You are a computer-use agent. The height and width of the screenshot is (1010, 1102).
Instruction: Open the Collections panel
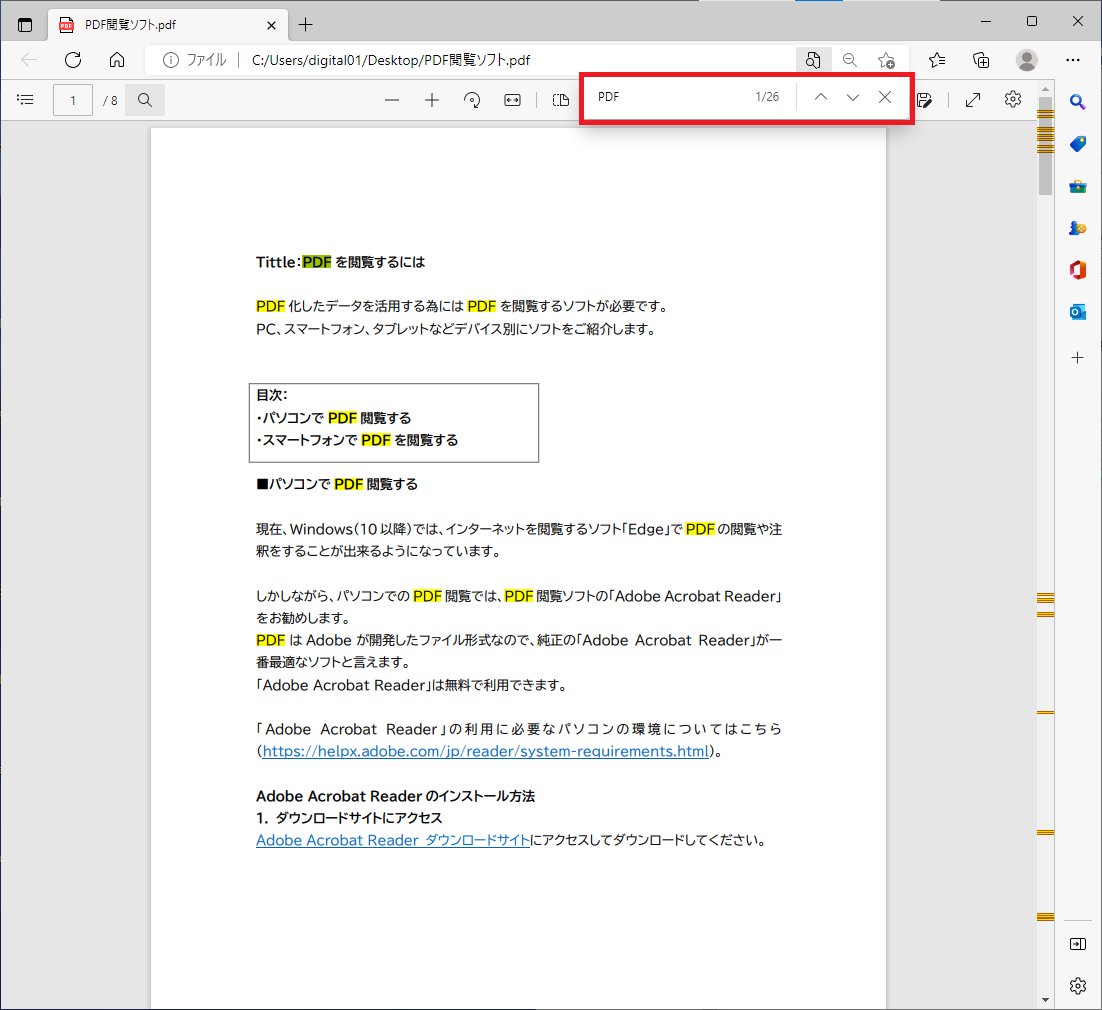981,60
